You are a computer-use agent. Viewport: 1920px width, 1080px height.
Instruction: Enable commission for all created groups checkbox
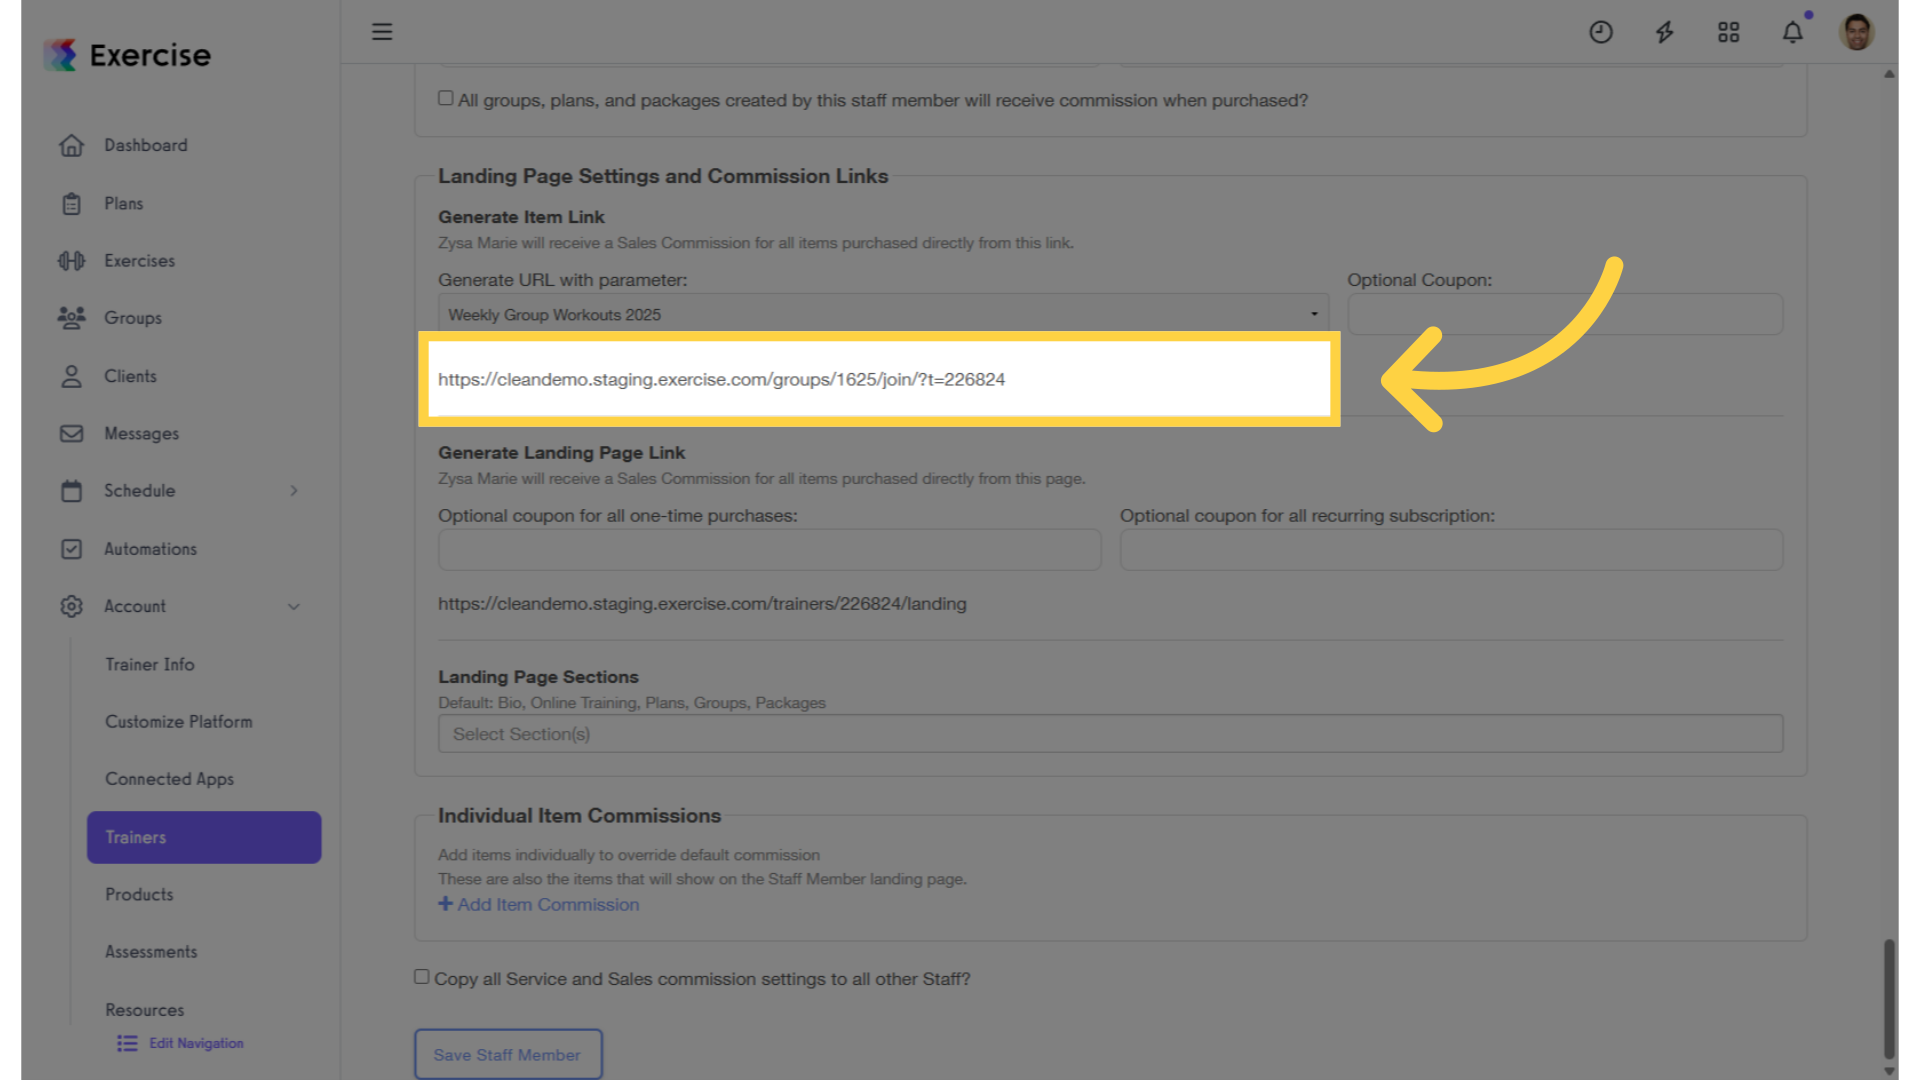446,98
